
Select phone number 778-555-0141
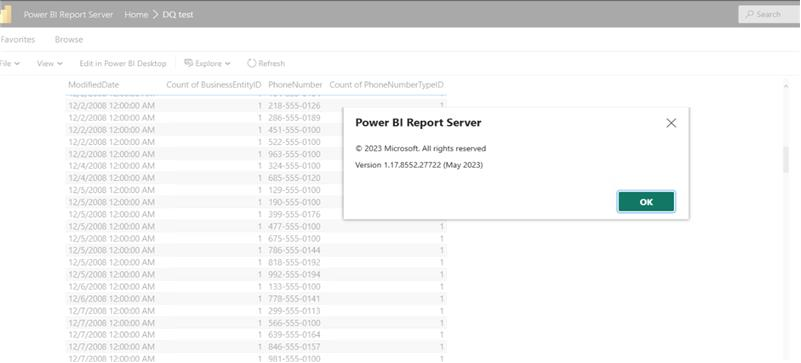(294, 299)
